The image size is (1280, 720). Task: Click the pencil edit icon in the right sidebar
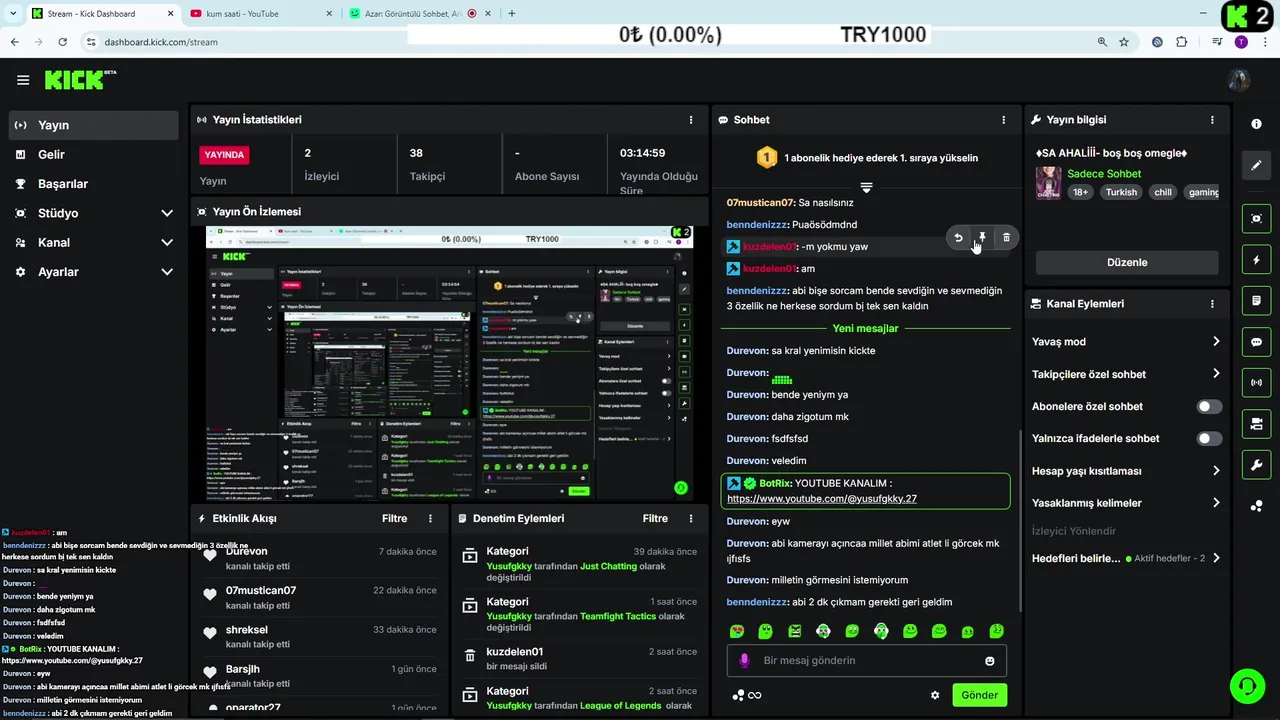1256,166
